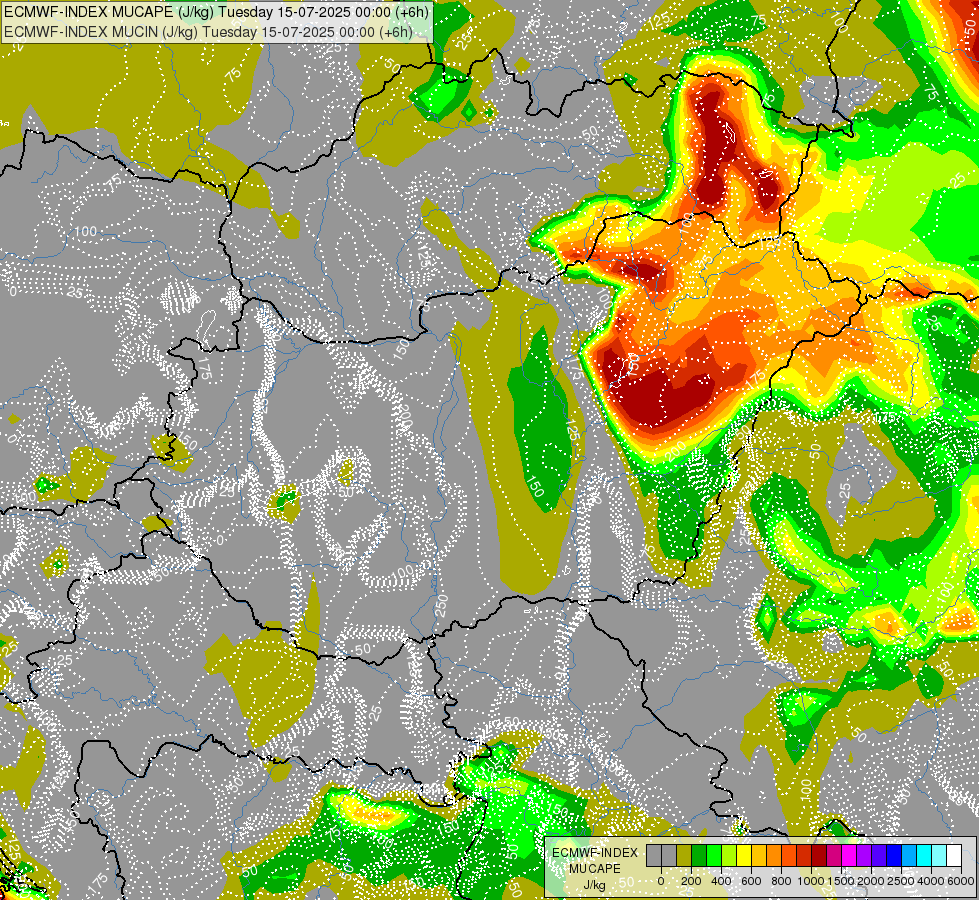979x900 pixels.
Task: Select the purple legend swatch
Action: pyautogui.click(x=864, y=856)
